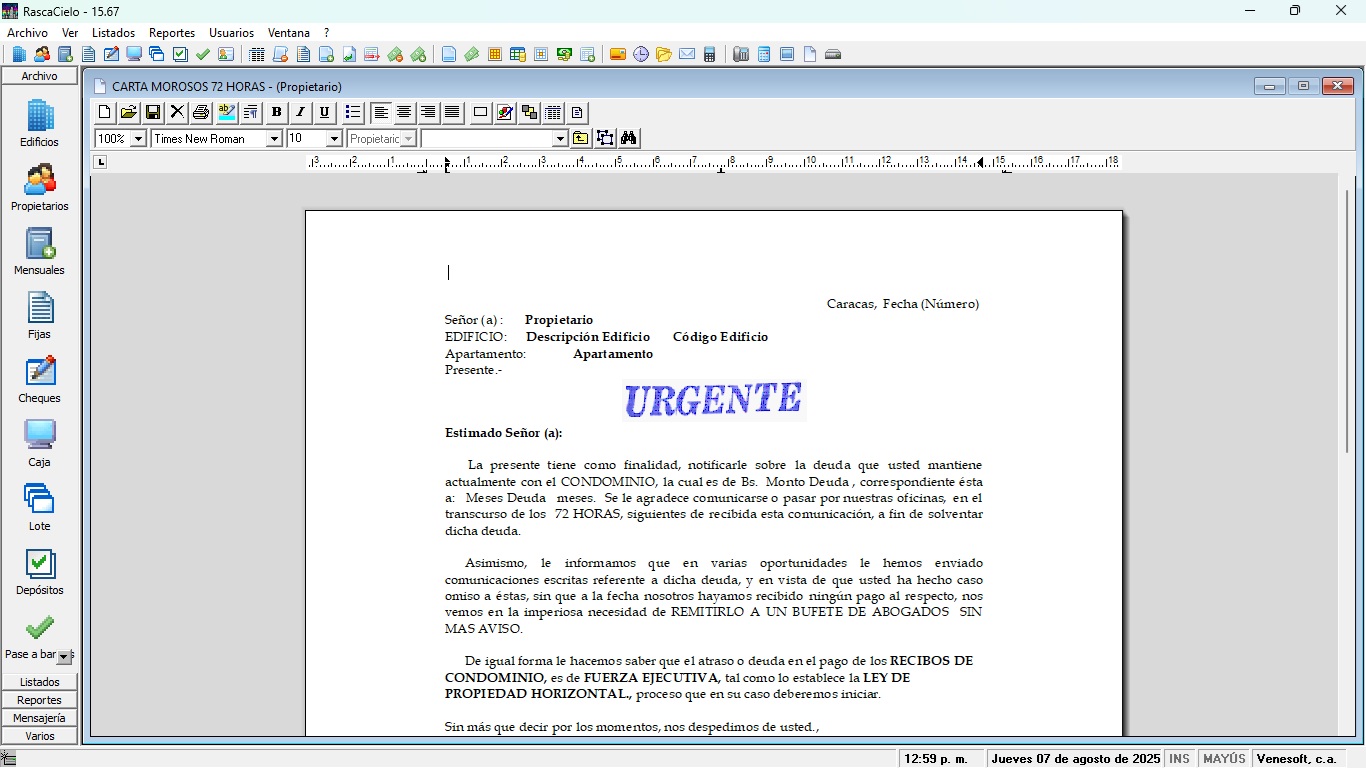Click the overlapping objects icon in editor toolbar

click(529, 112)
